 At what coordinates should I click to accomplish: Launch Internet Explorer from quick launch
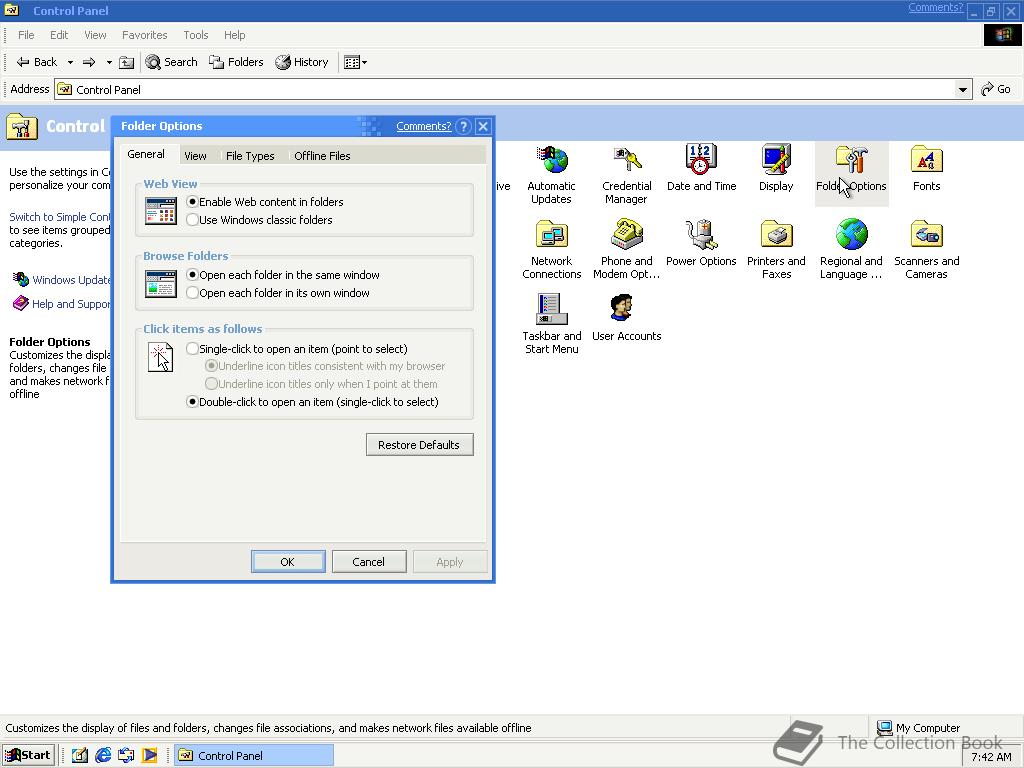click(103, 756)
